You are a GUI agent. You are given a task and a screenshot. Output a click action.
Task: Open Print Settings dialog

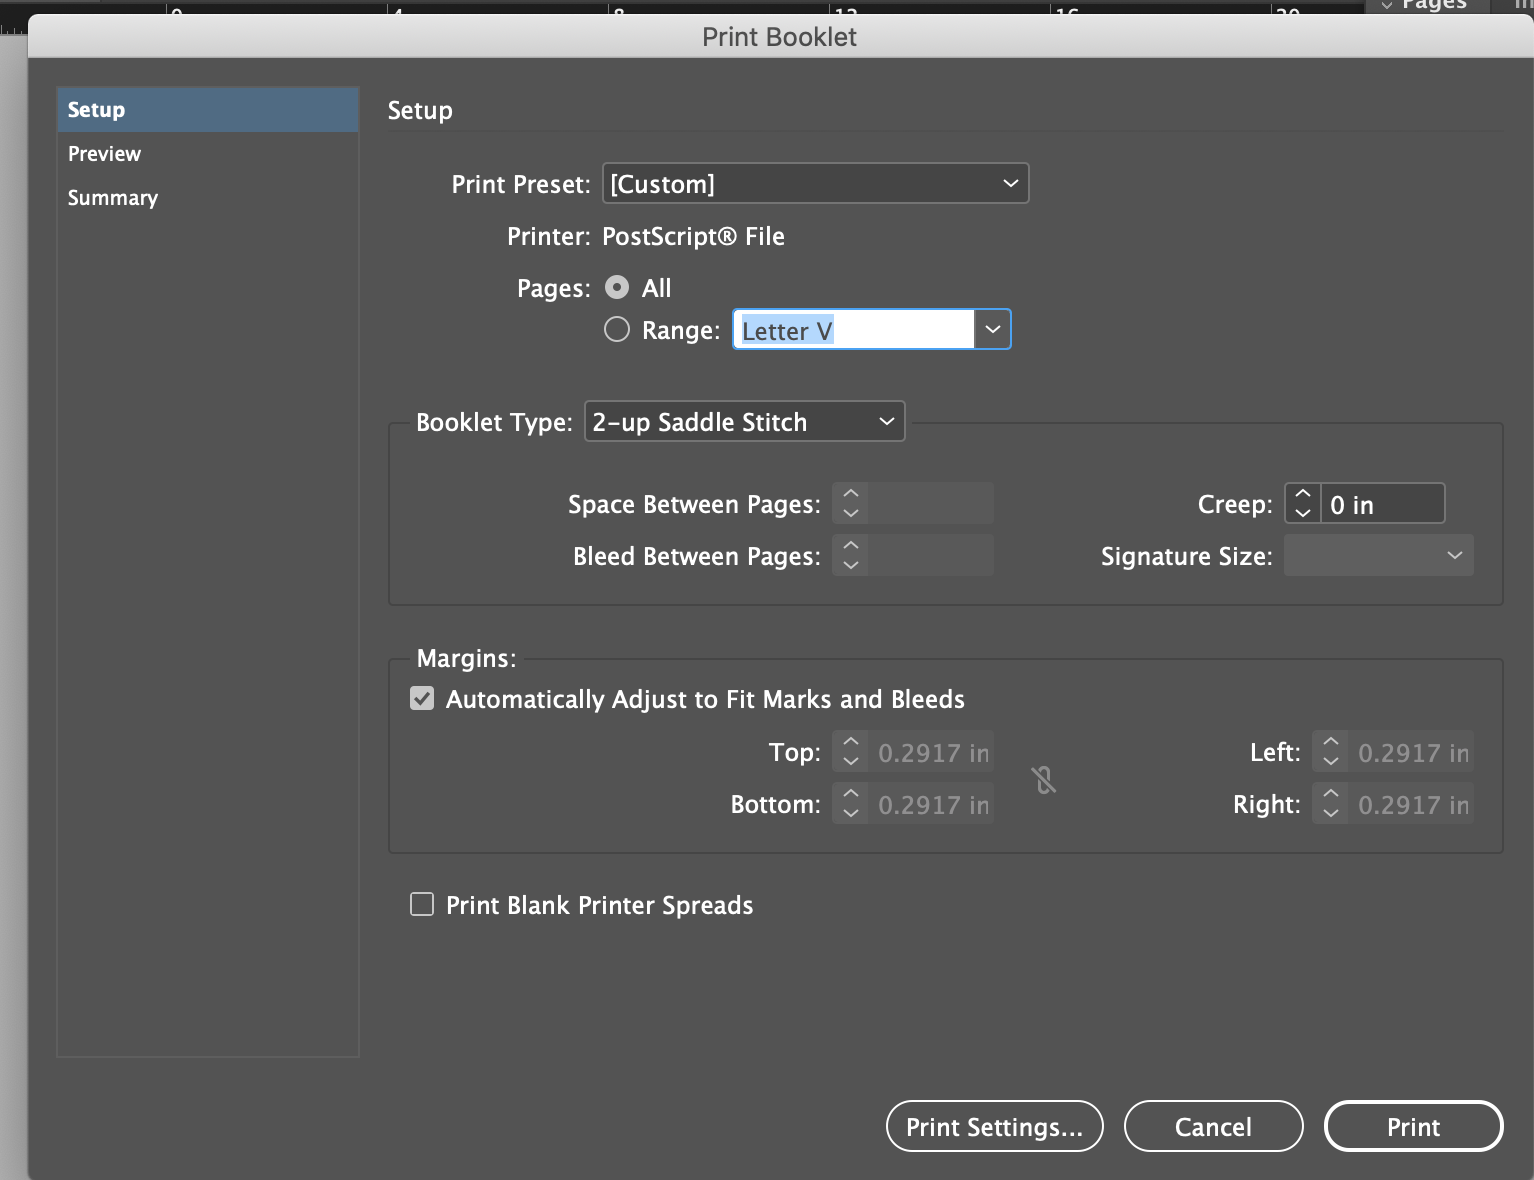(x=993, y=1126)
